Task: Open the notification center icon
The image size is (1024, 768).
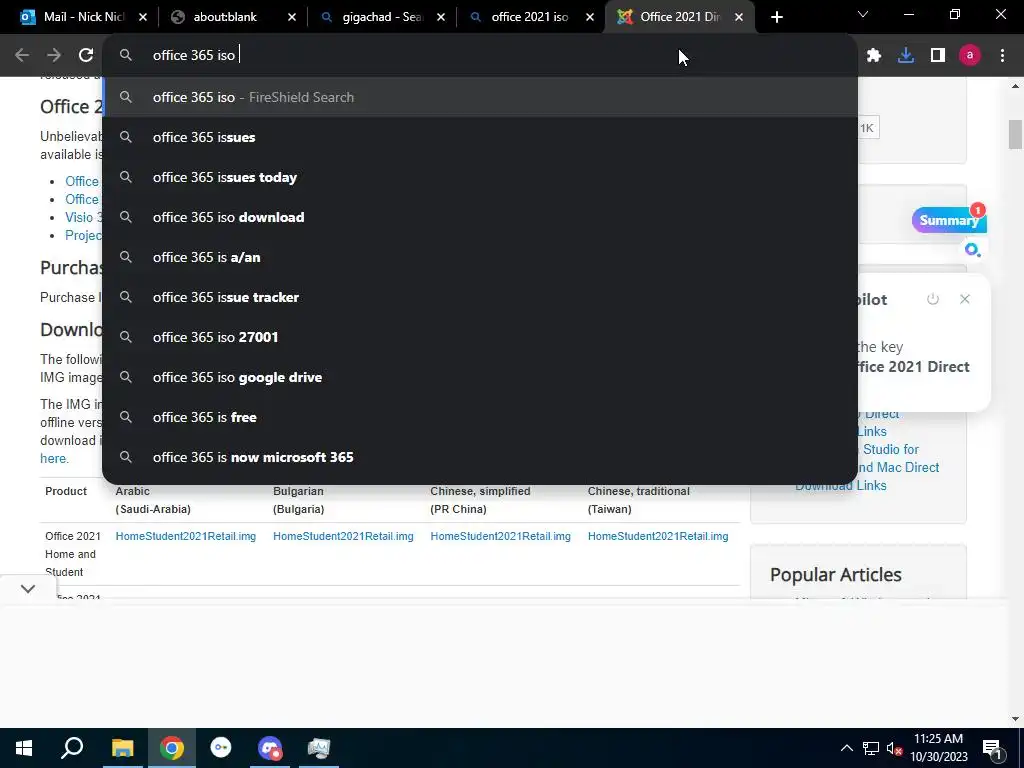Action: (x=992, y=749)
